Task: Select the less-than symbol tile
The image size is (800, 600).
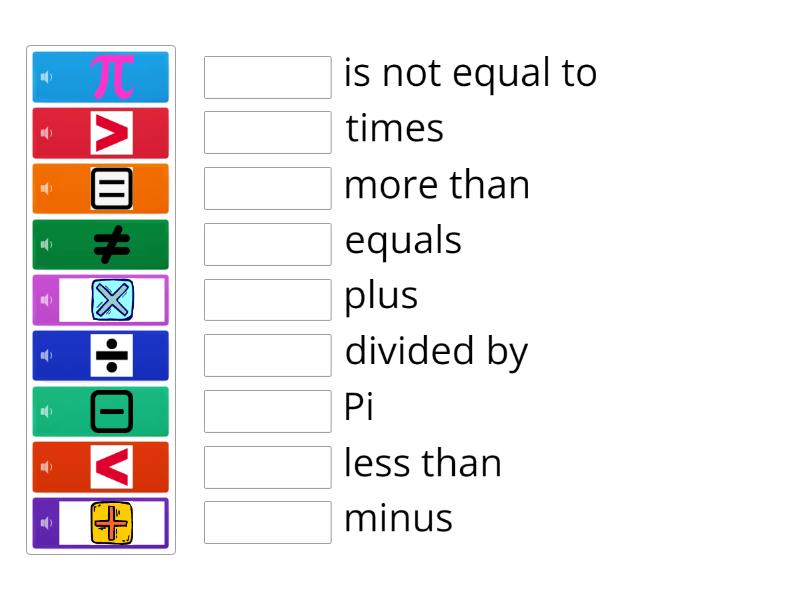Action: 111,467
